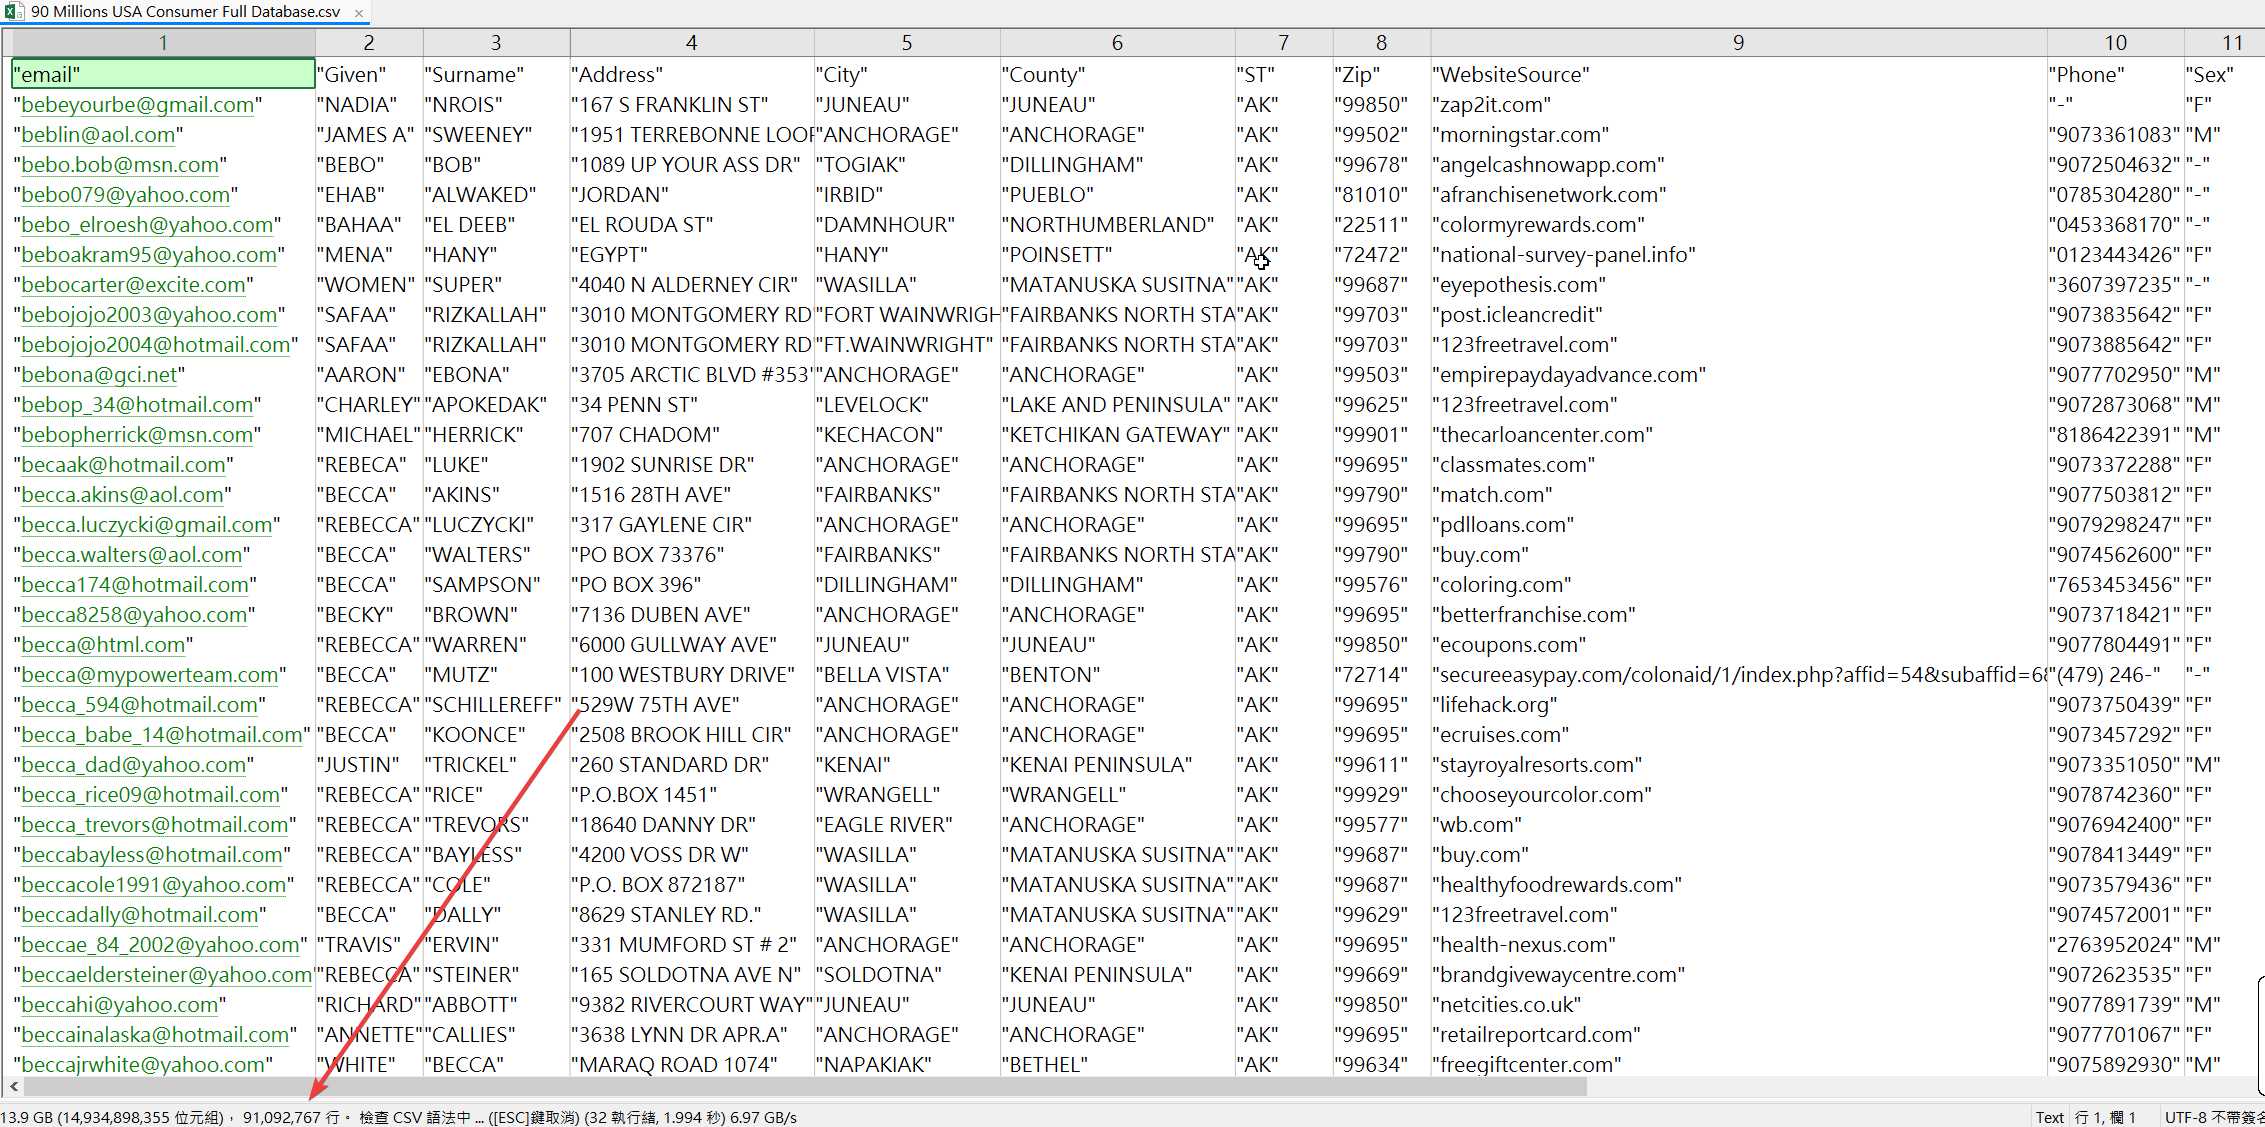Open the beblin@aol.com email link
Viewport: 2265px width, 1127px height.
click(x=98, y=135)
